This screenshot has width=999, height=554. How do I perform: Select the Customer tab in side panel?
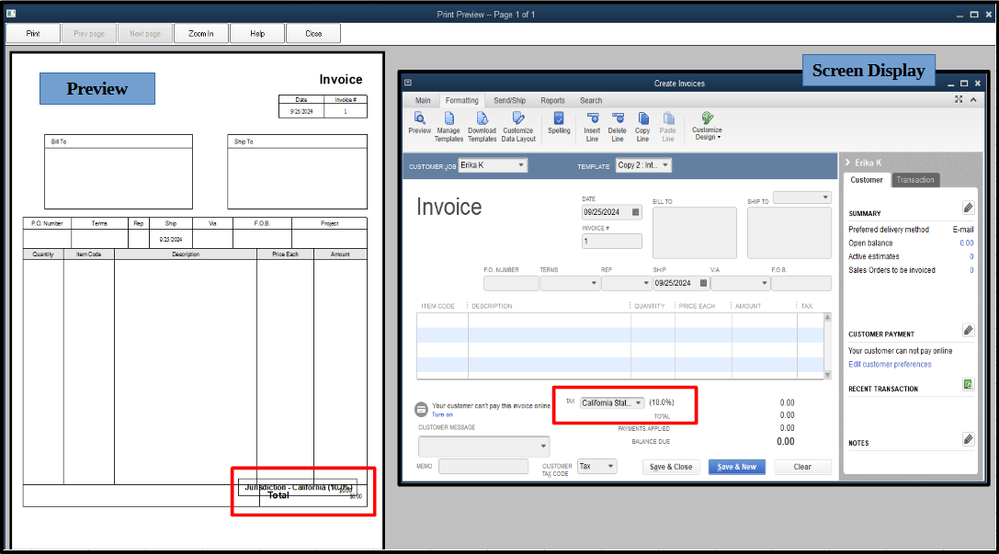click(866, 180)
